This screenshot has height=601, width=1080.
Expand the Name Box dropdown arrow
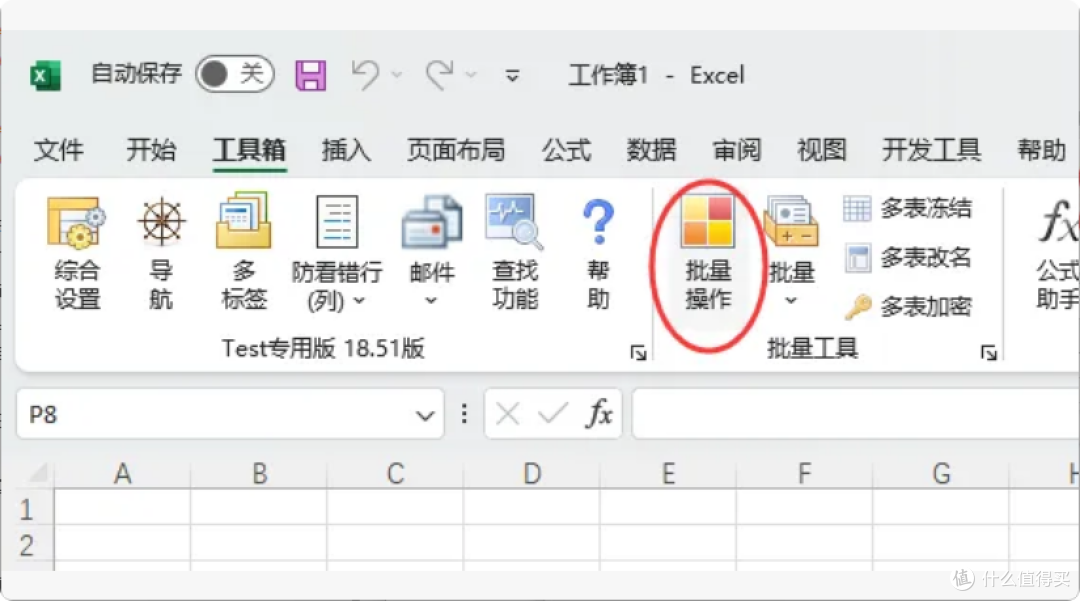[x=425, y=415]
